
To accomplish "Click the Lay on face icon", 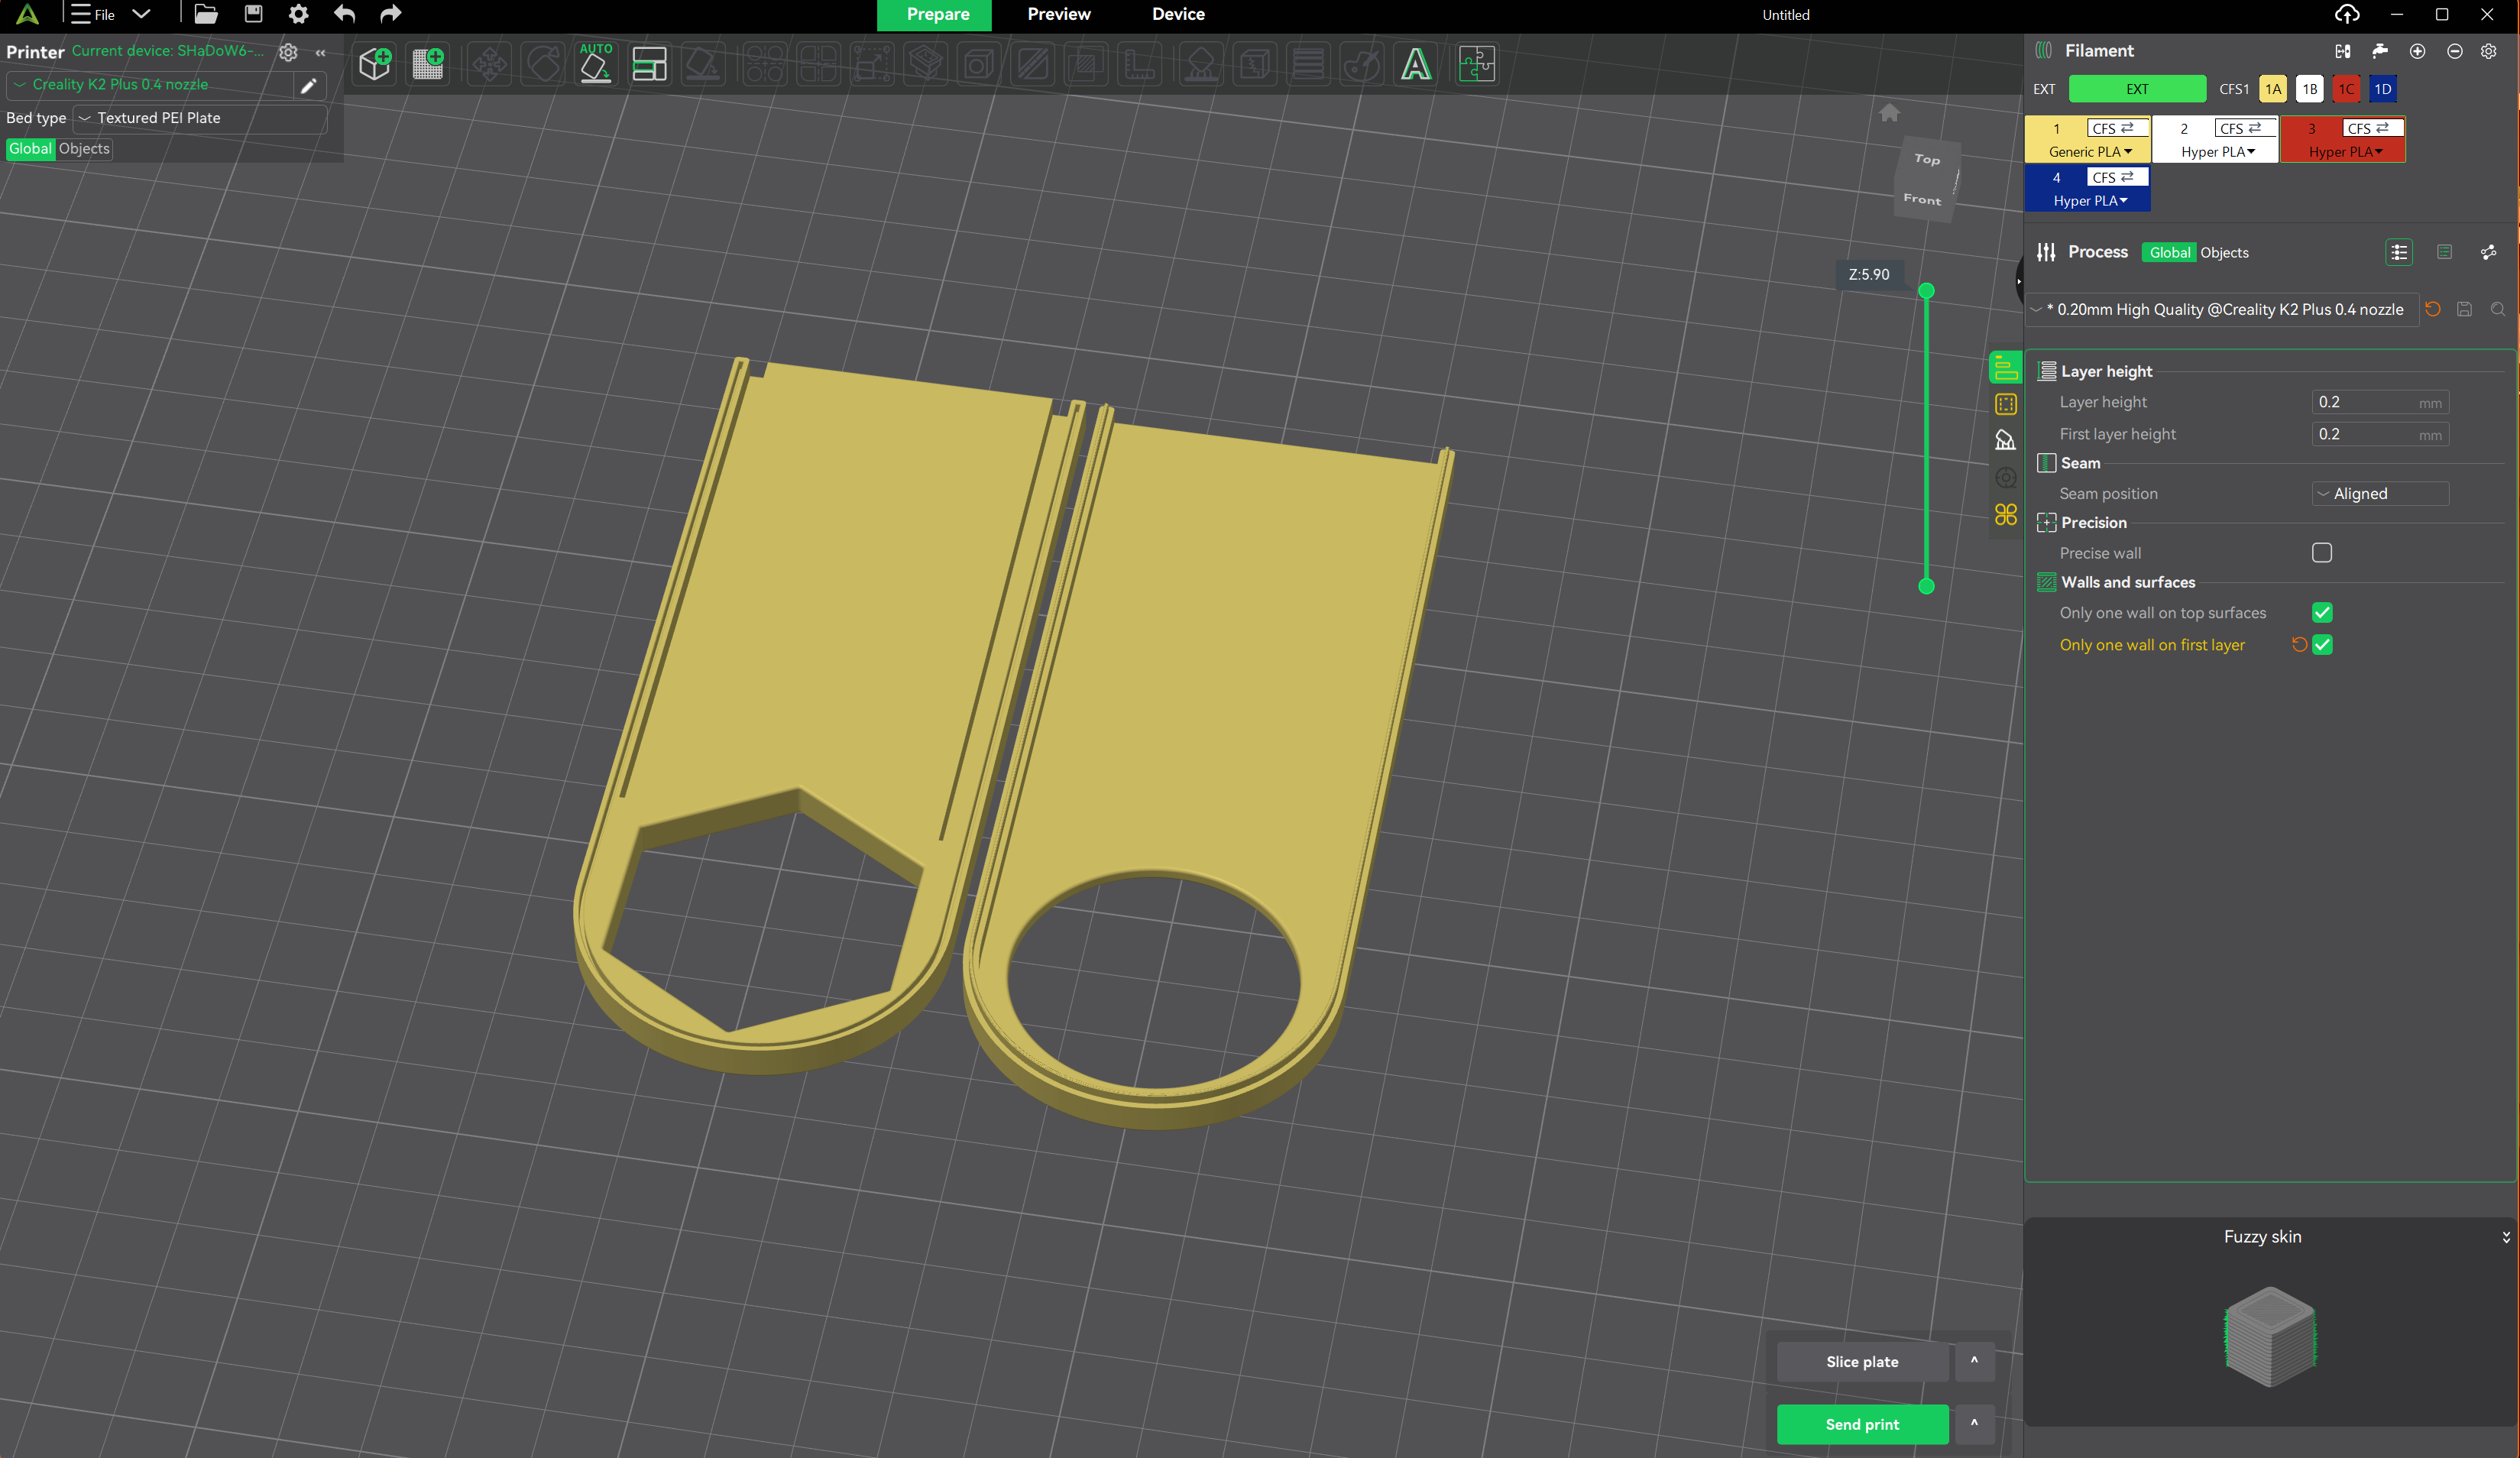I will tap(703, 65).
